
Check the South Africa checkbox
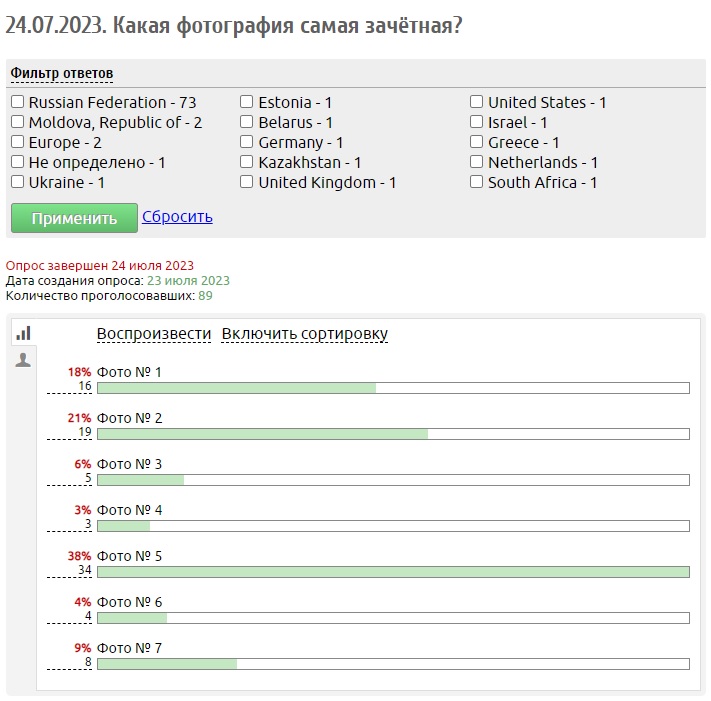coord(477,182)
